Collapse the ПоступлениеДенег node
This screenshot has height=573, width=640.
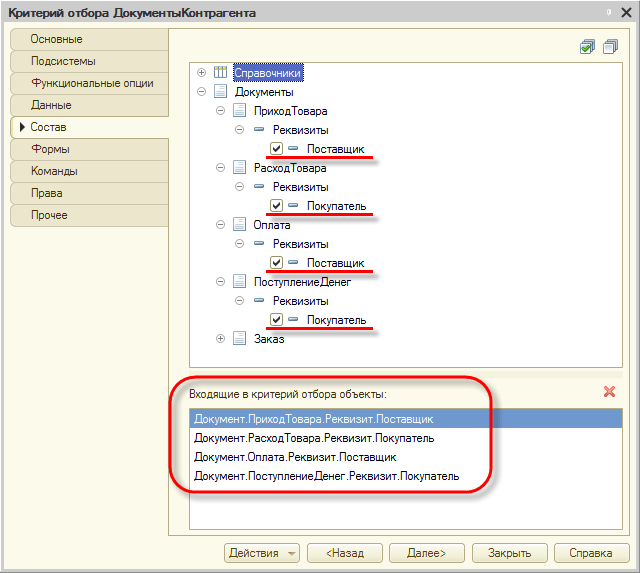point(220,282)
